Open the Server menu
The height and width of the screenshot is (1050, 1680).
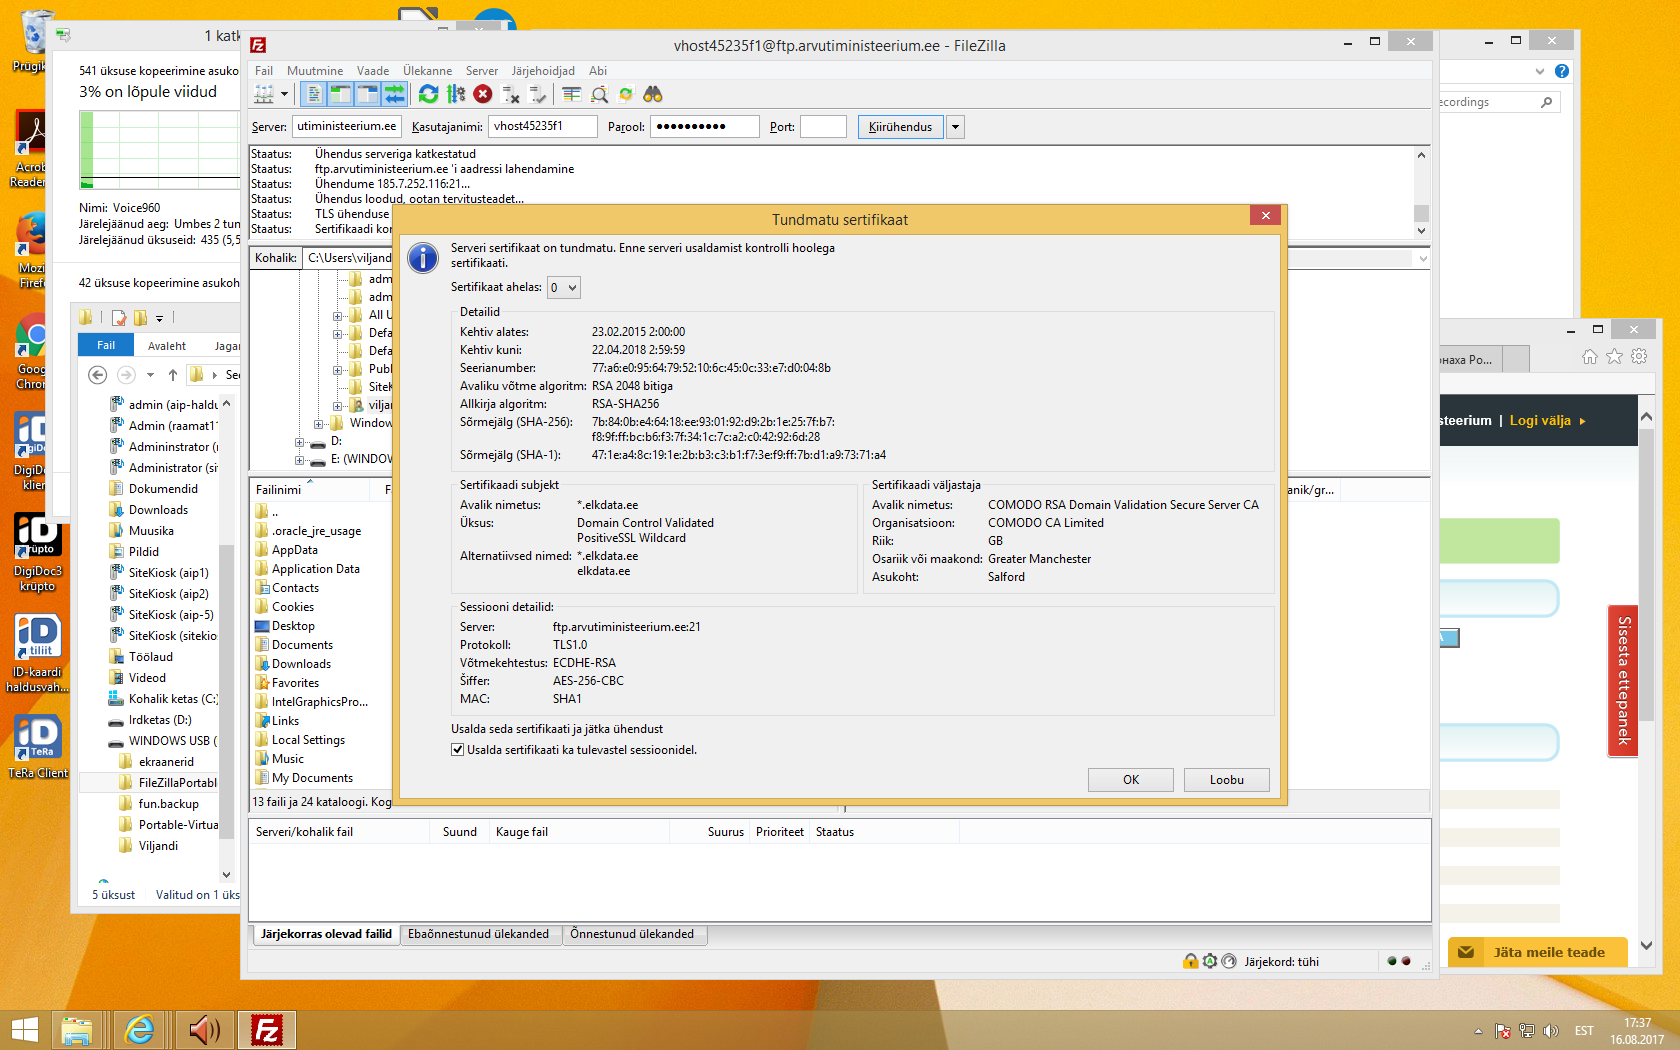coord(481,71)
